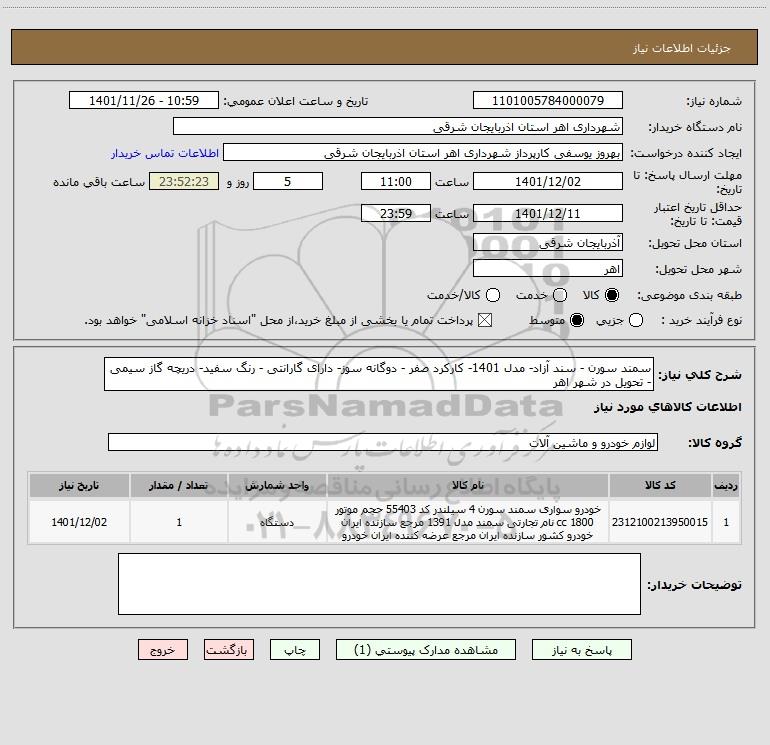
Task: Click the شرح کلی نیاز description box
Action: [379, 374]
